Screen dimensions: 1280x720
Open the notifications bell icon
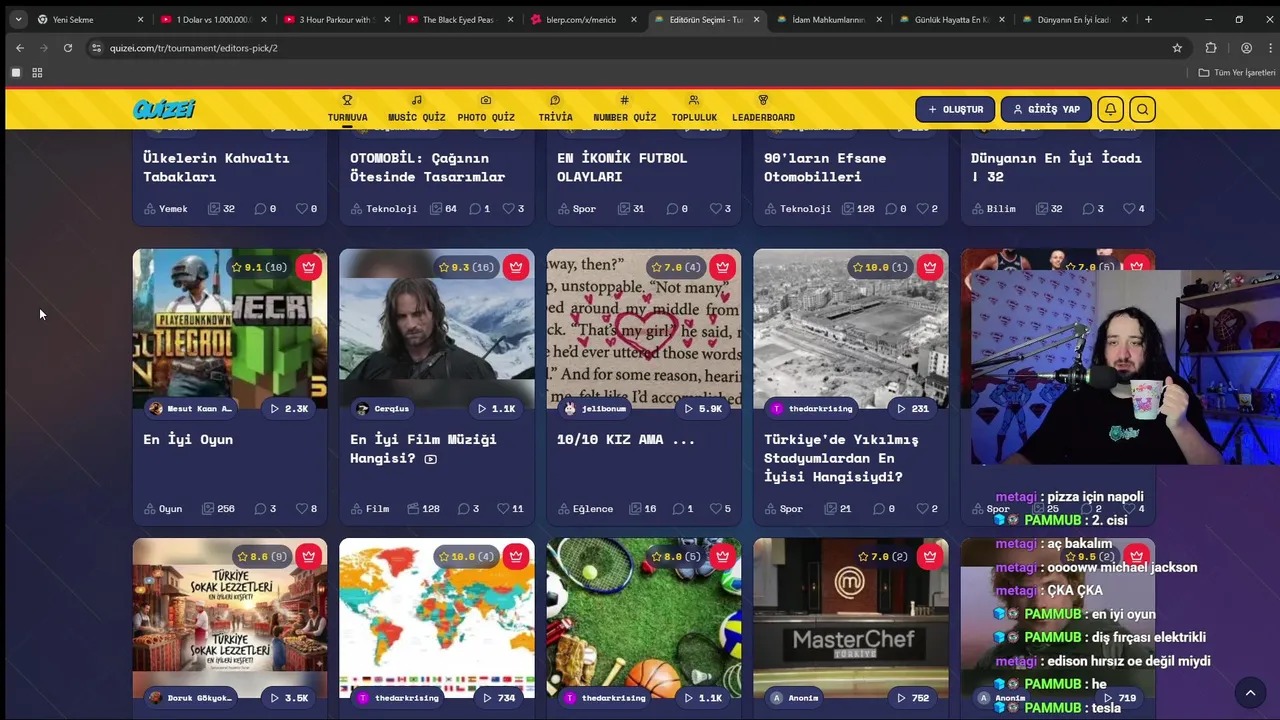point(1110,109)
